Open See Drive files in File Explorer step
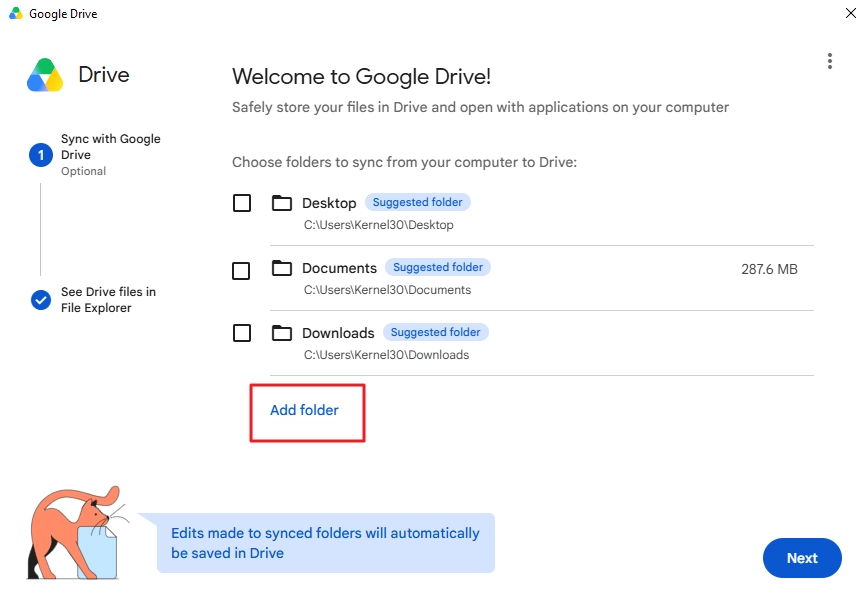Viewport: 866px width, 599px height. (108, 300)
